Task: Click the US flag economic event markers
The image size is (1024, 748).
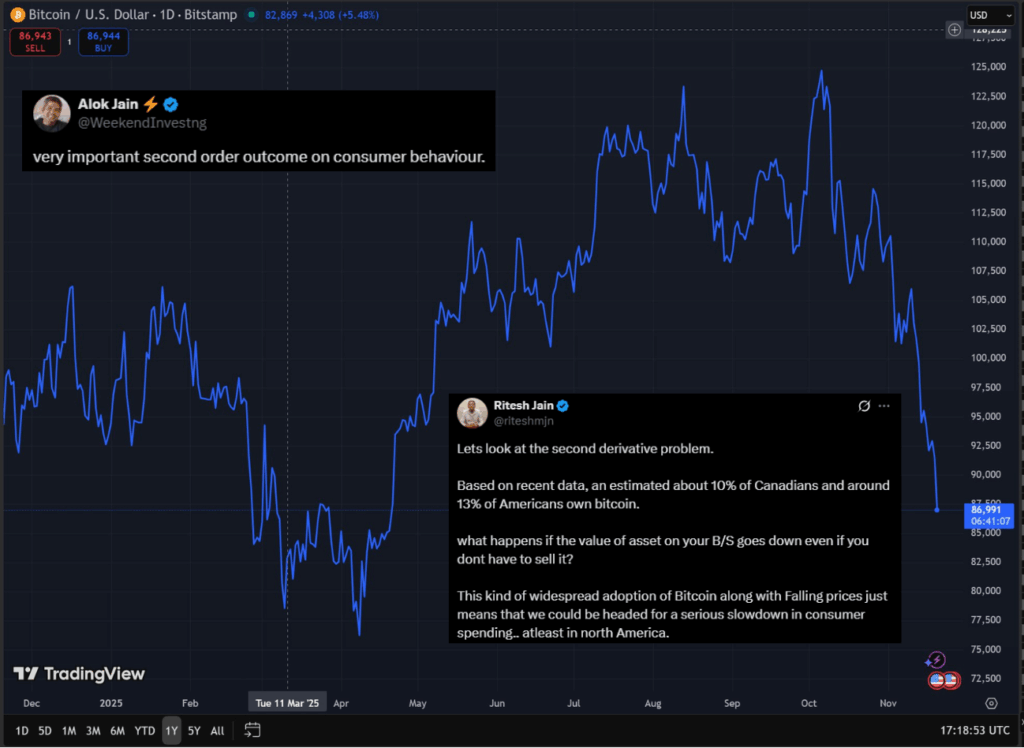Action: click(x=945, y=680)
